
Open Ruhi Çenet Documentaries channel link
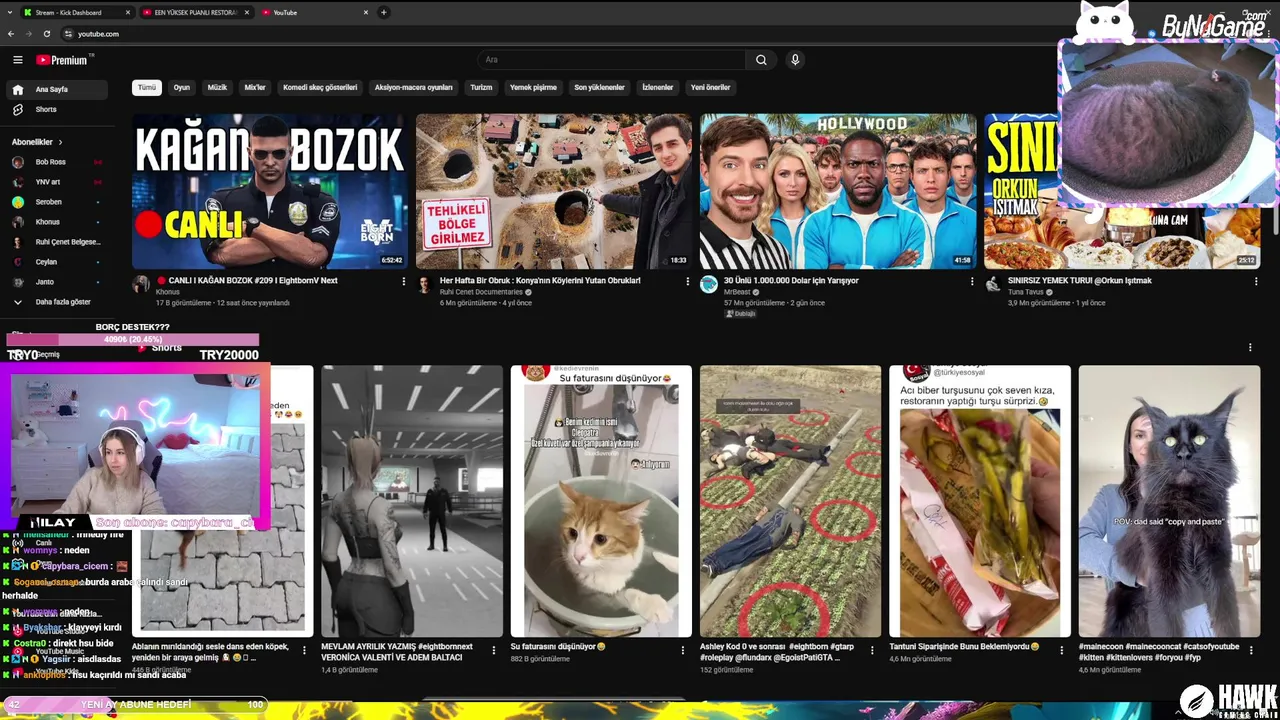click(481, 292)
